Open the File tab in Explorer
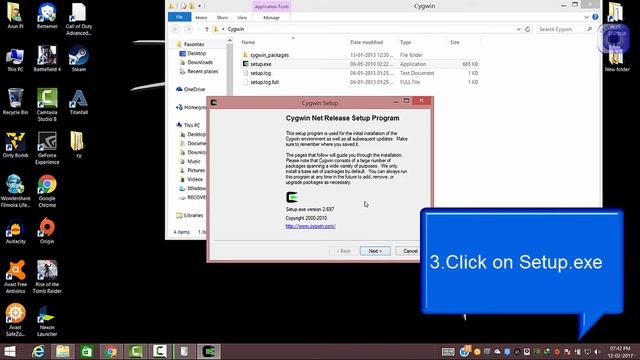 179,17
